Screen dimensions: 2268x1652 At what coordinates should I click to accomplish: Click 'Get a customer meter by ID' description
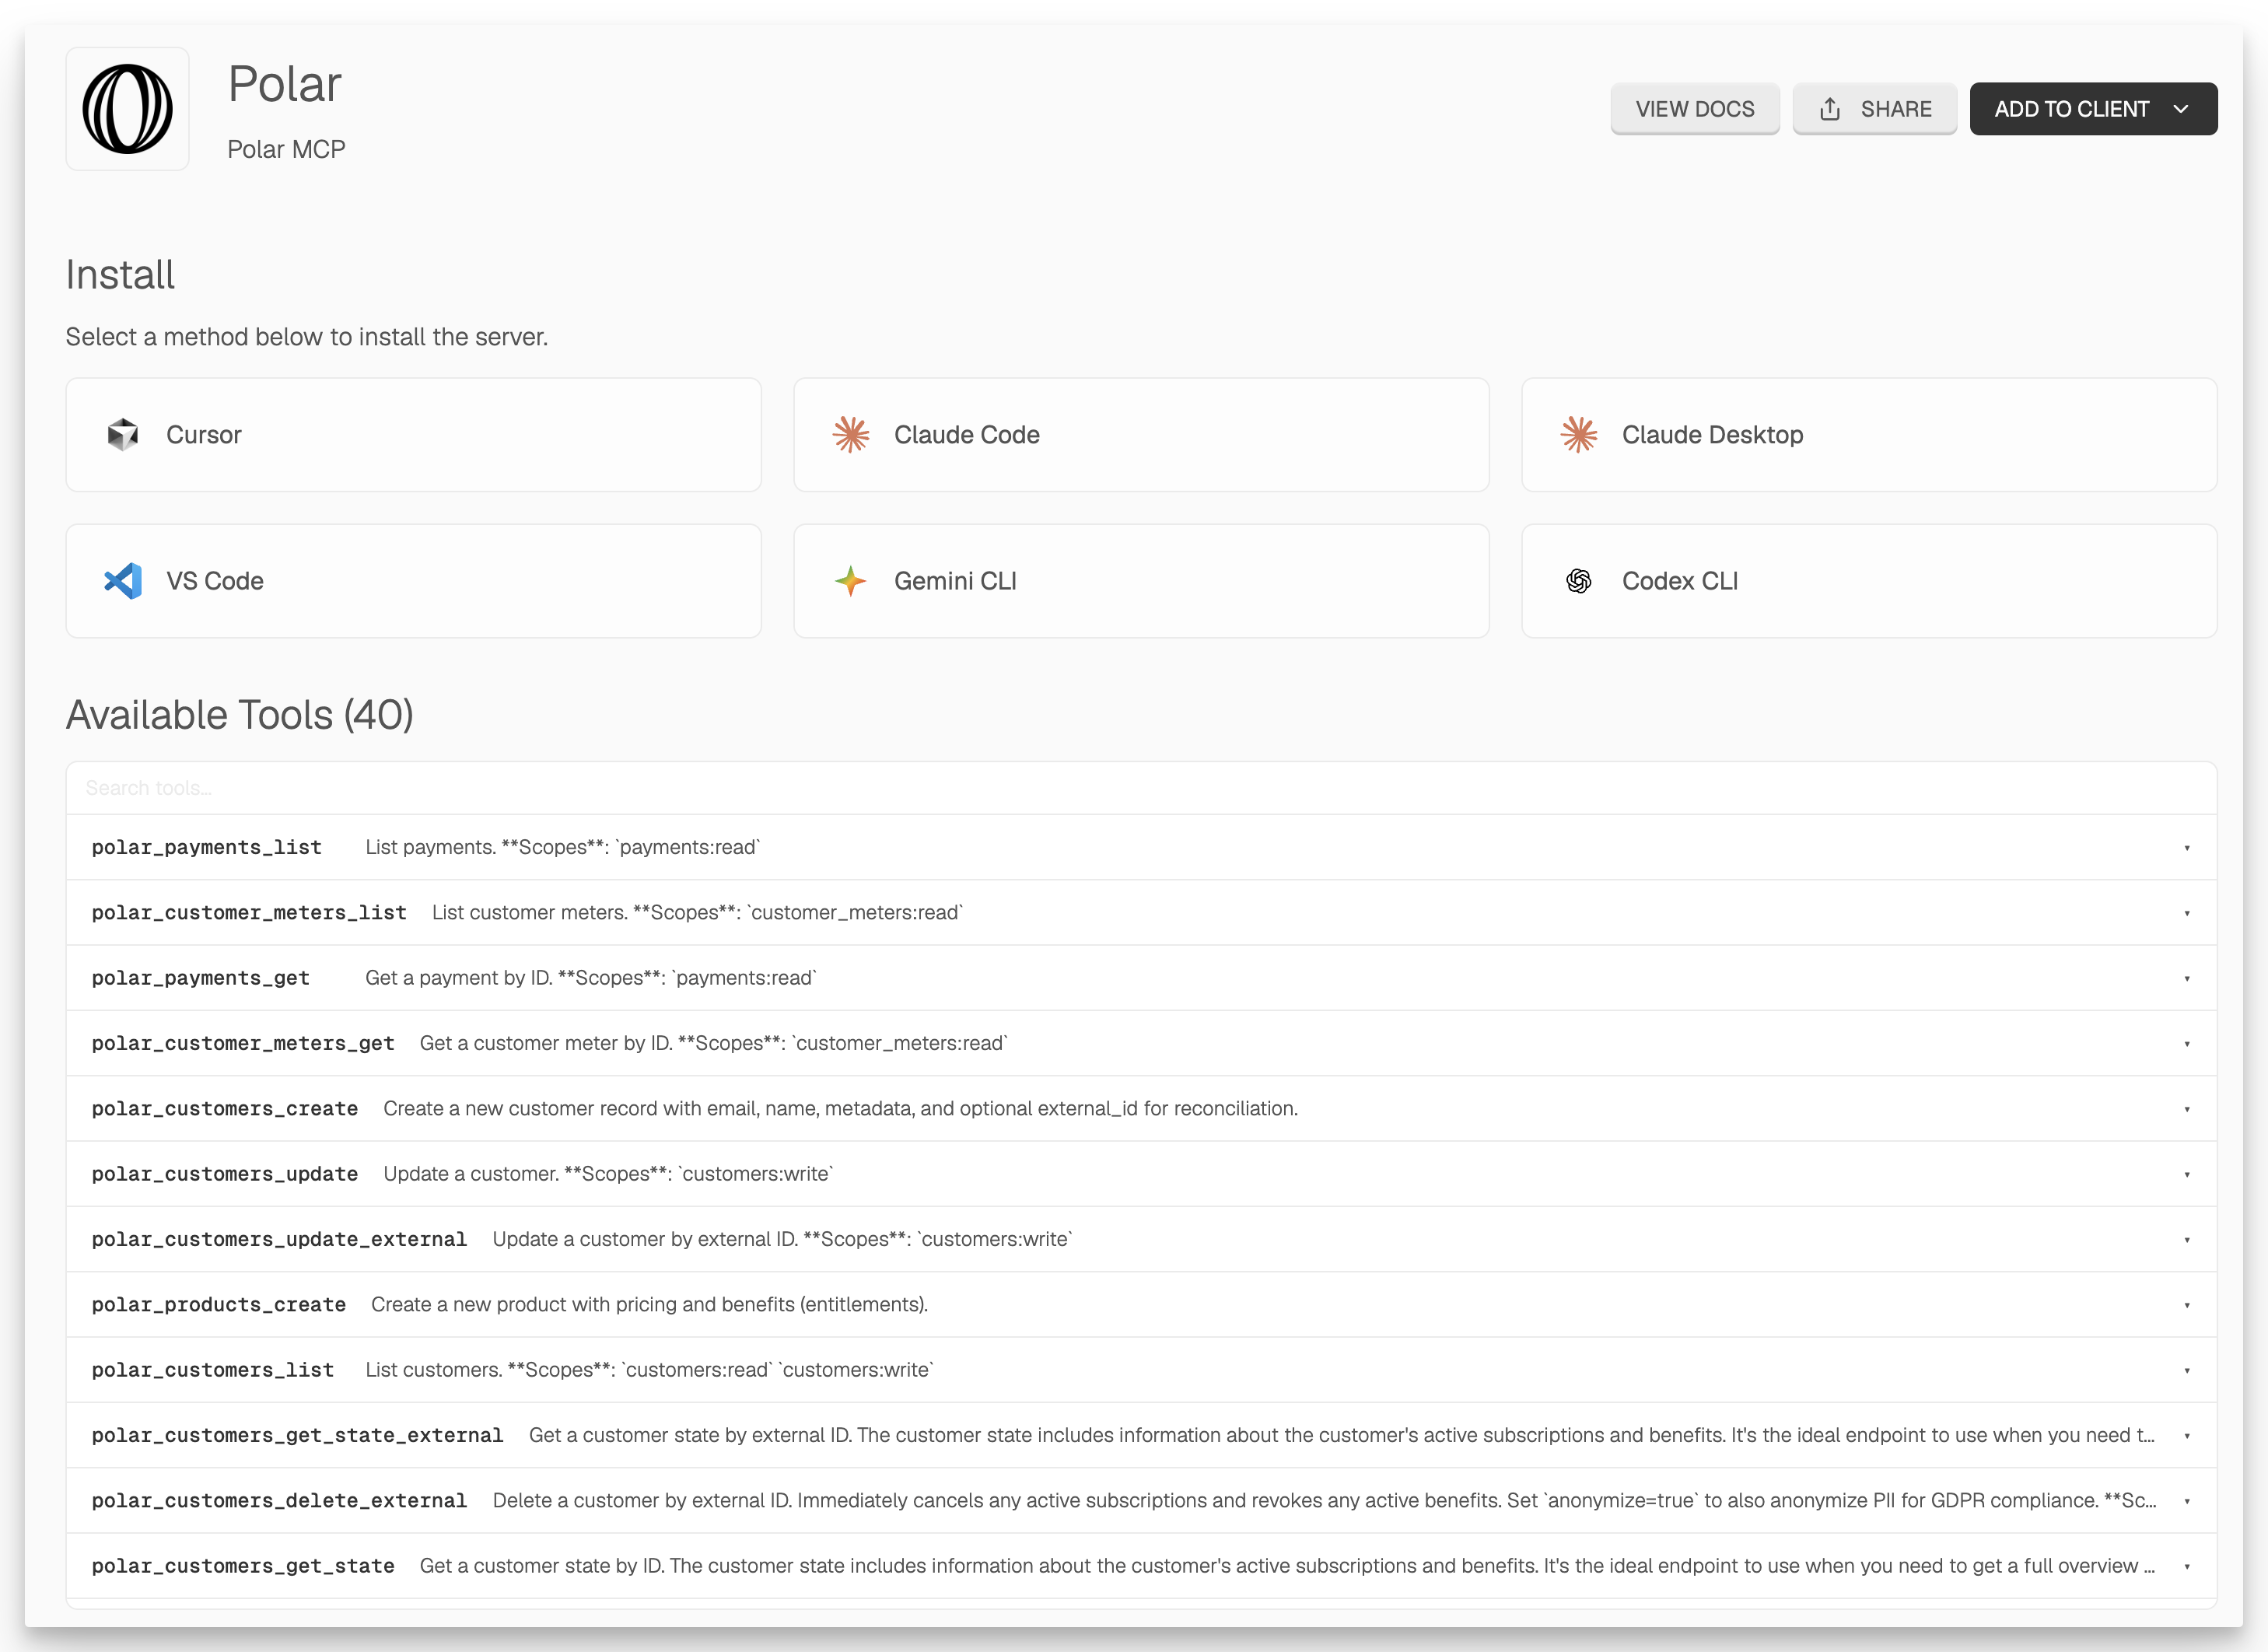click(x=714, y=1043)
